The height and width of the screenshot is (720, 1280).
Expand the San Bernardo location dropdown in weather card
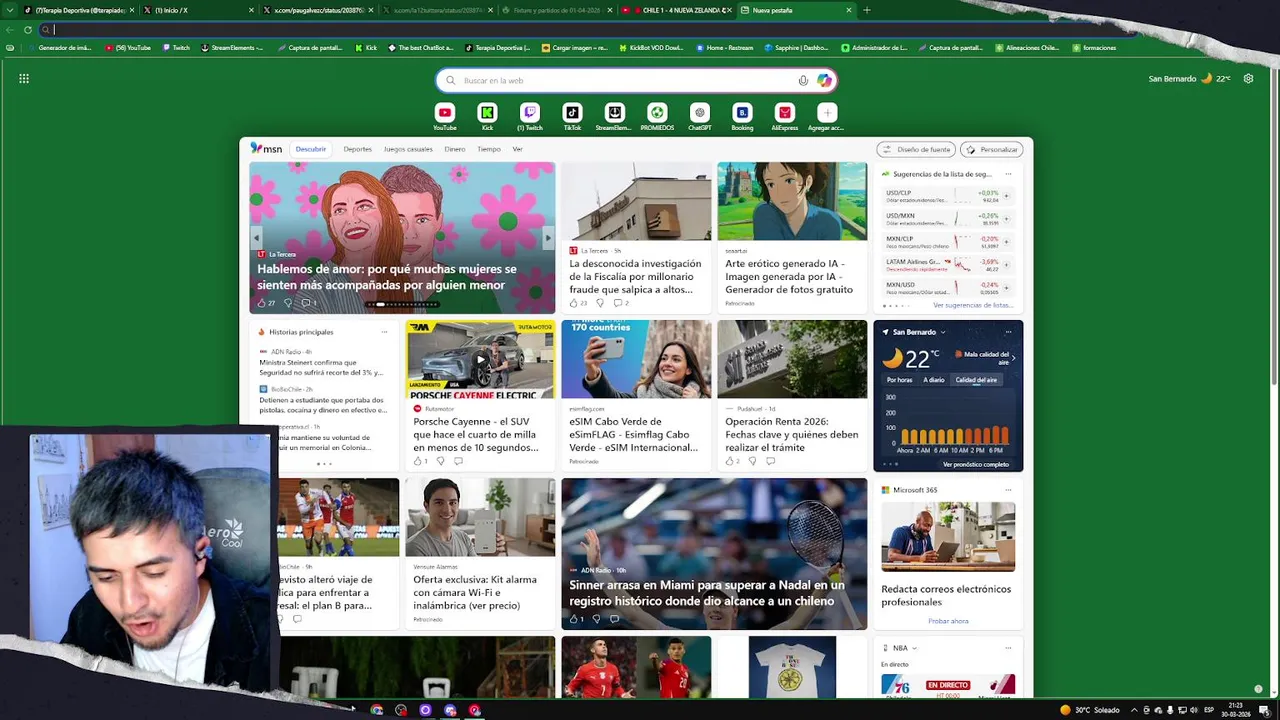coord(942,332)
